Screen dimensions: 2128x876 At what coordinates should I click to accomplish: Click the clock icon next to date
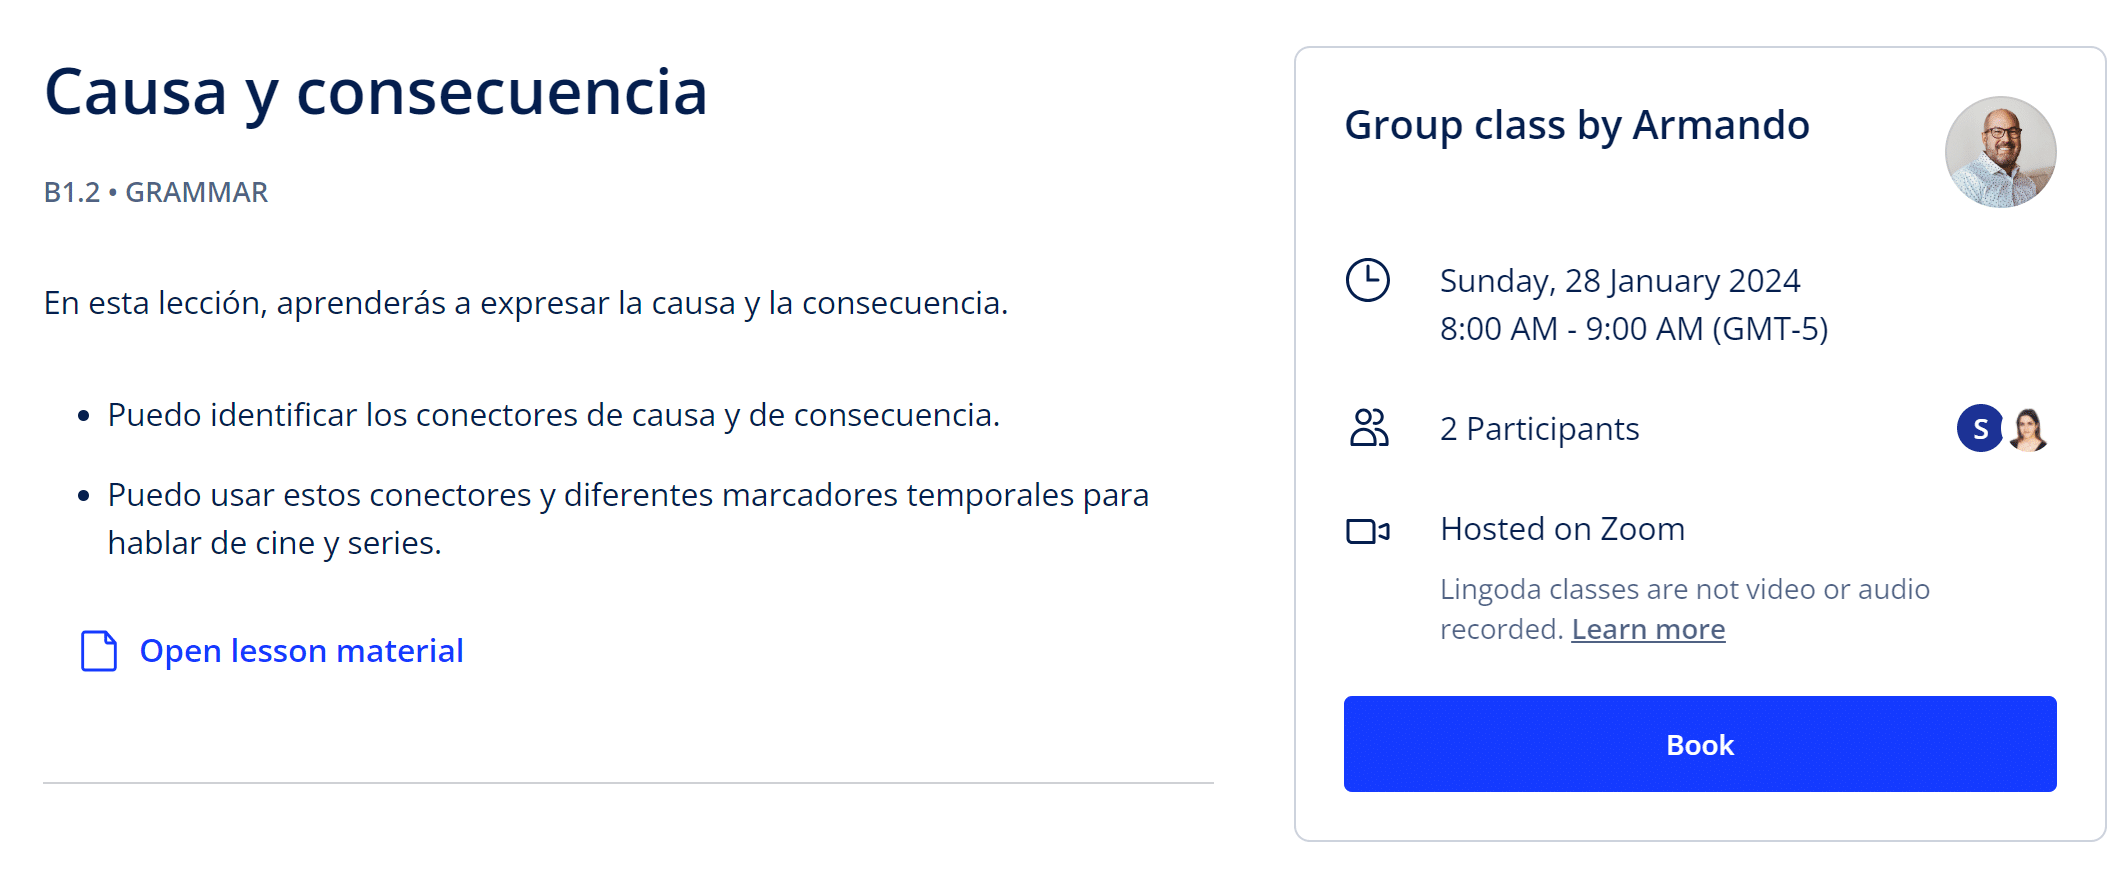point(1367,280)
